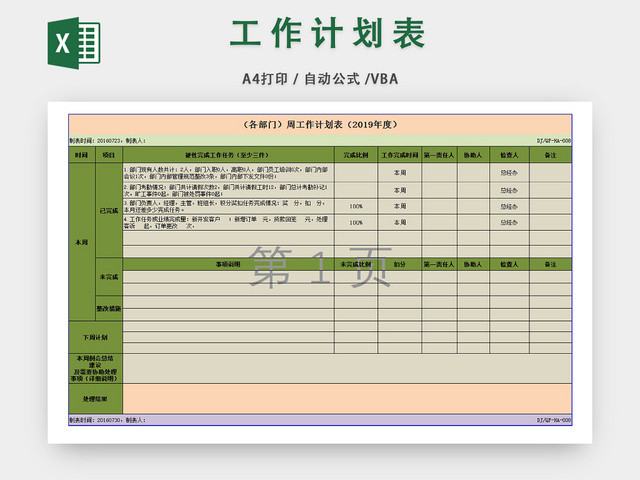Screen dimensions: 640x480
Task: Select the 未完成 row label cell
Action: pos(109,276)
